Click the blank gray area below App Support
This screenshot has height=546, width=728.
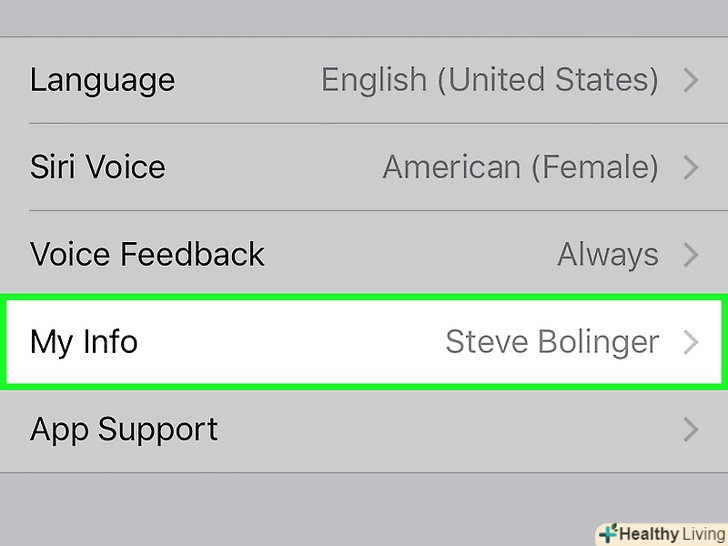300,505
